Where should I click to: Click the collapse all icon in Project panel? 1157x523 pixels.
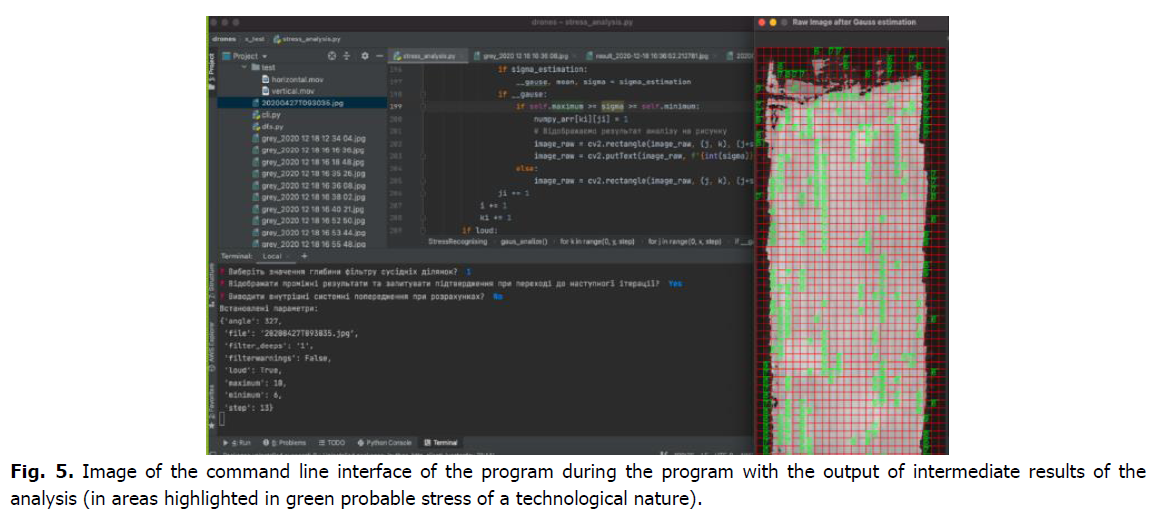coord(347,56)
